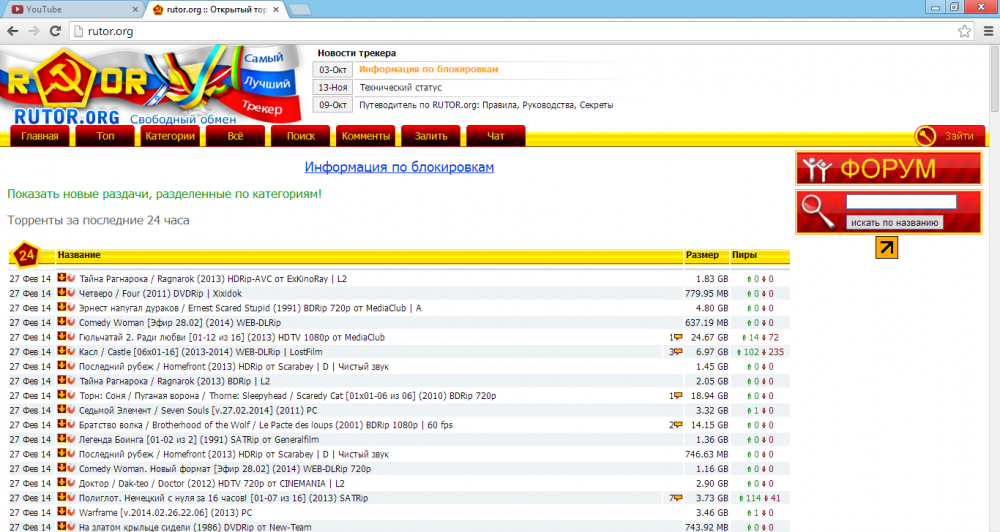The height and width of the screenshot is (532, 1000).
Task: Bookmark page with star icon
Action: click(964, 31)
